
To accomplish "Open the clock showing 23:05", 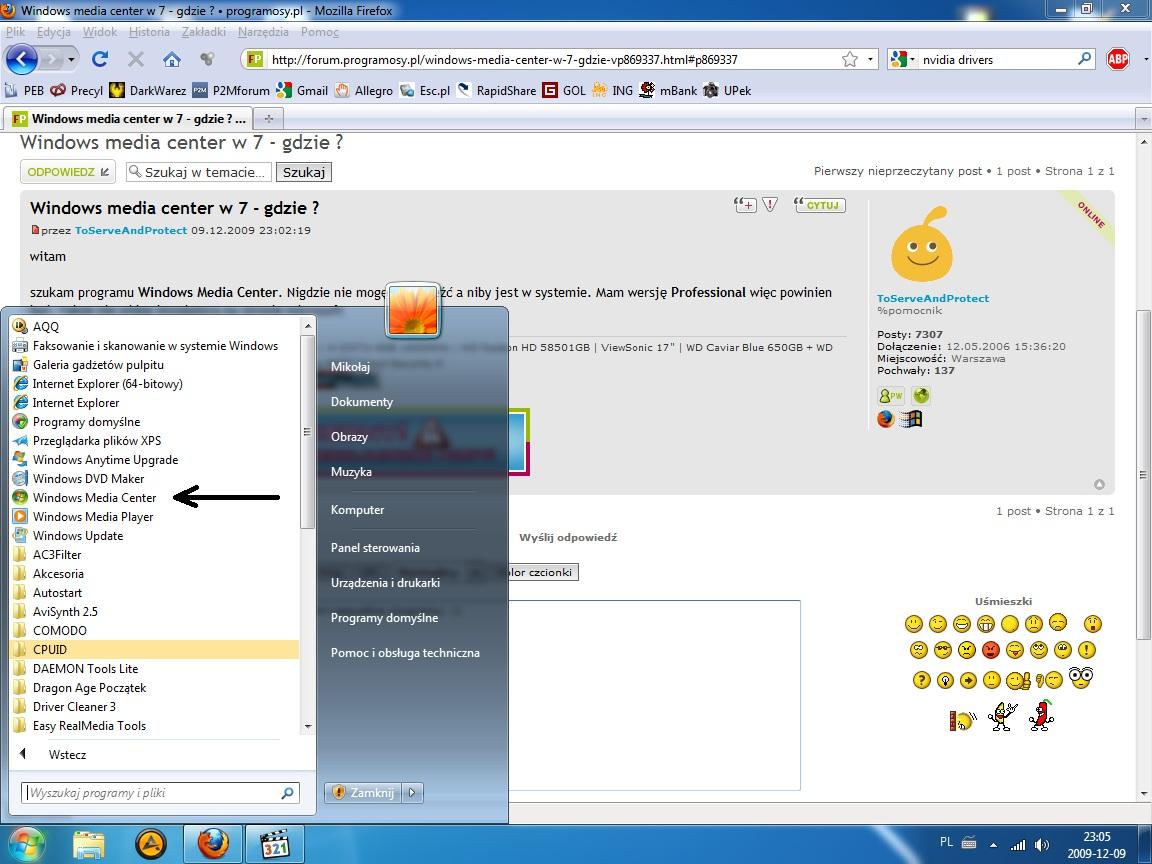I will coord(1097,845).
